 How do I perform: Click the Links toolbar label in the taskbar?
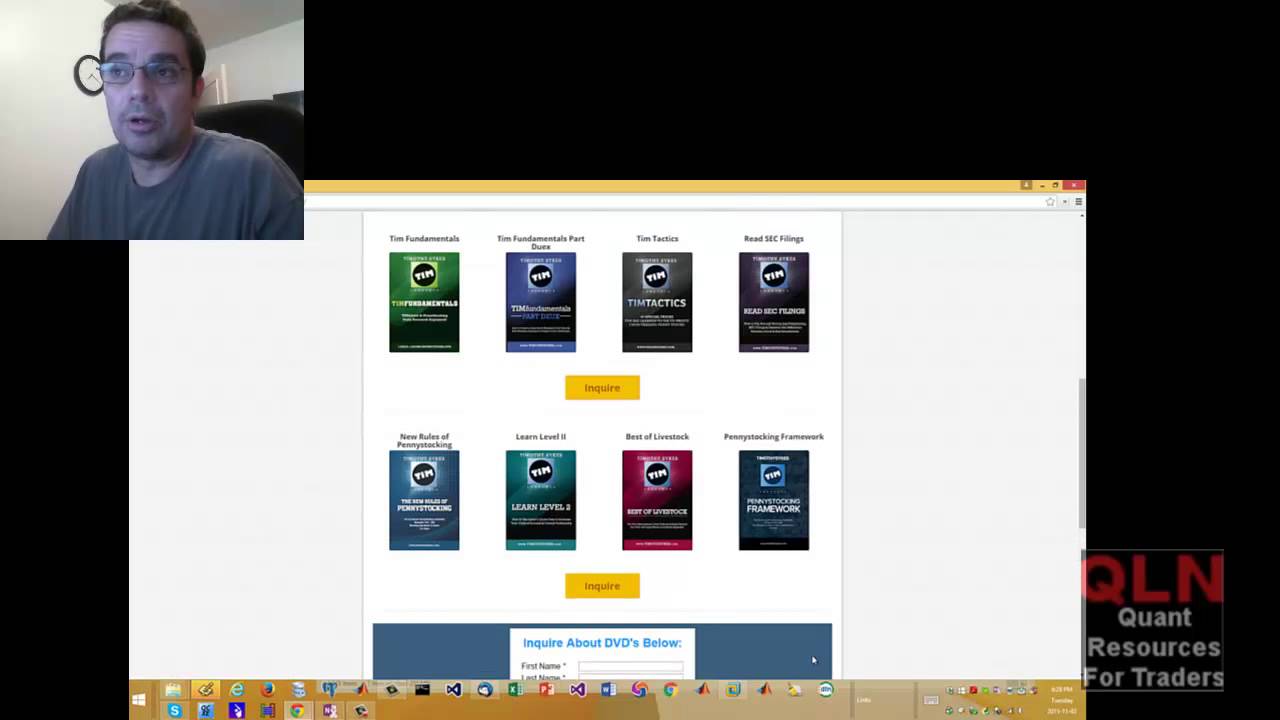pos(864,700)
